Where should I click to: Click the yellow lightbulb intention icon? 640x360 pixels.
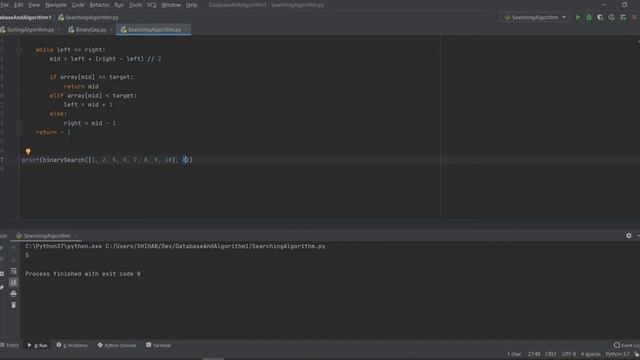[28, 151]
